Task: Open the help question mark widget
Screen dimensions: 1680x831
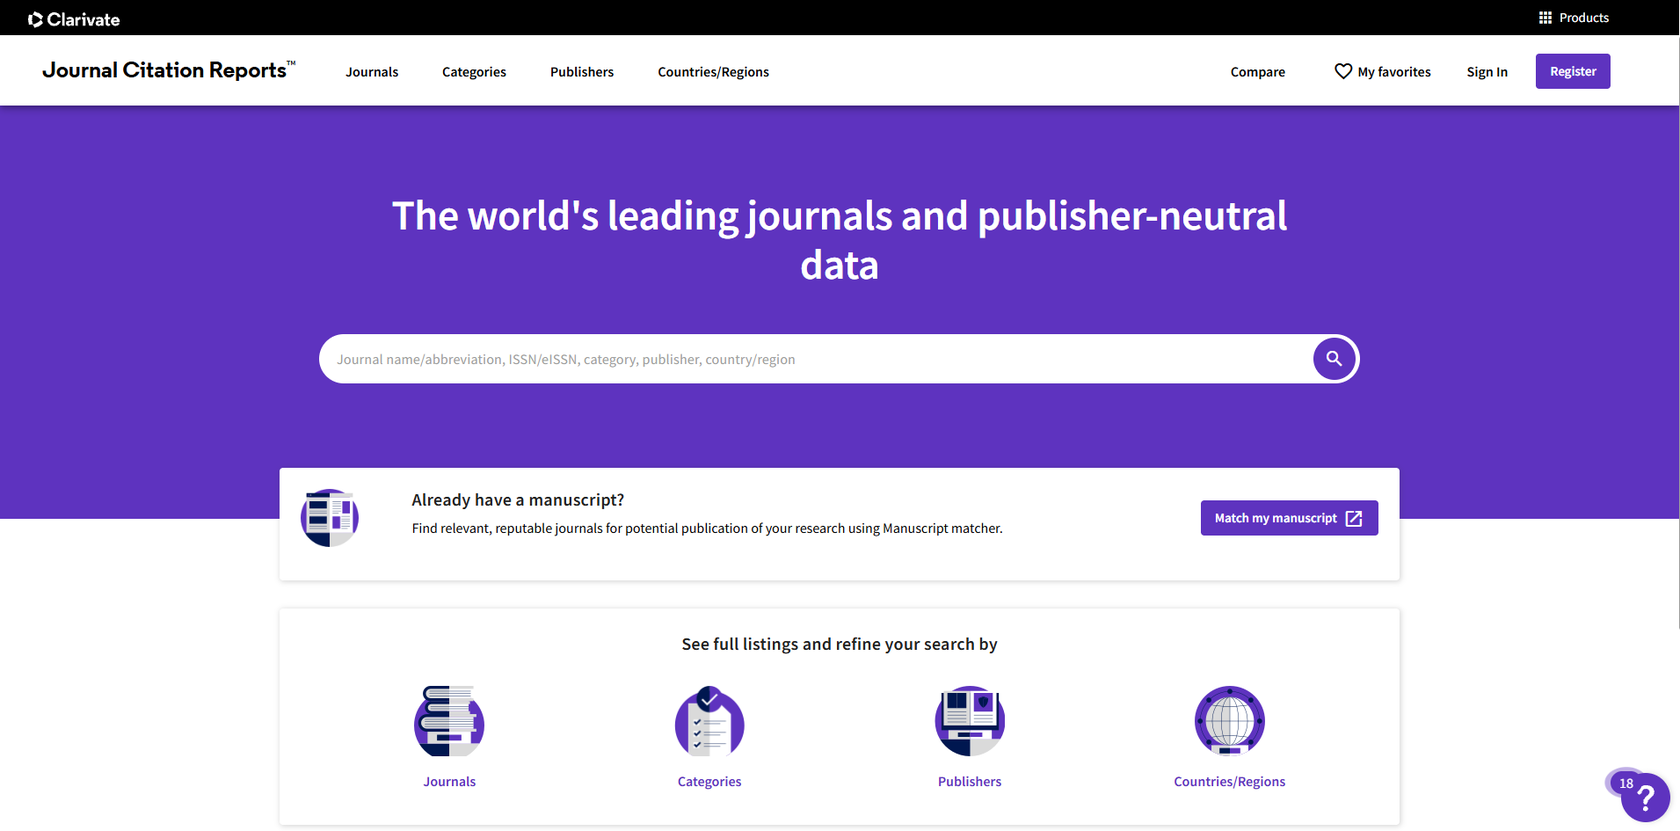Action: [1646, 798]
